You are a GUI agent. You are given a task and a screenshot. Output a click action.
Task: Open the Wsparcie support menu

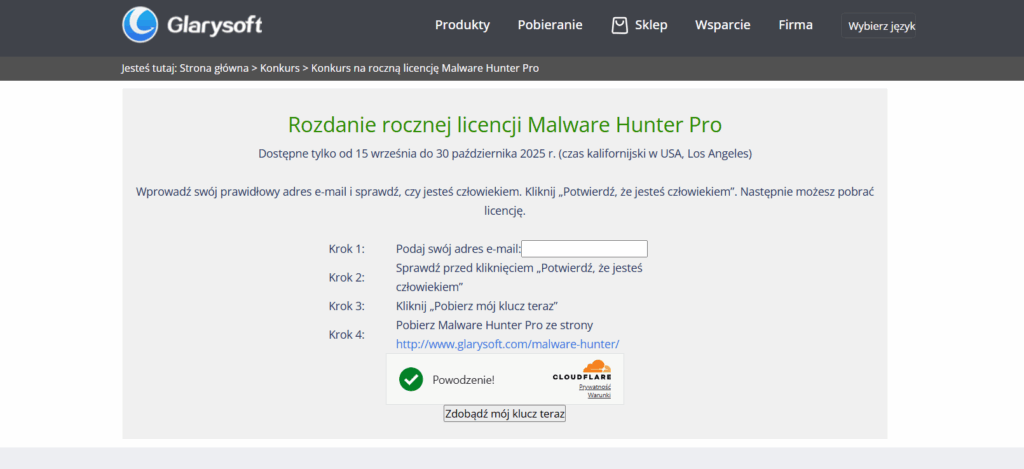723,25
